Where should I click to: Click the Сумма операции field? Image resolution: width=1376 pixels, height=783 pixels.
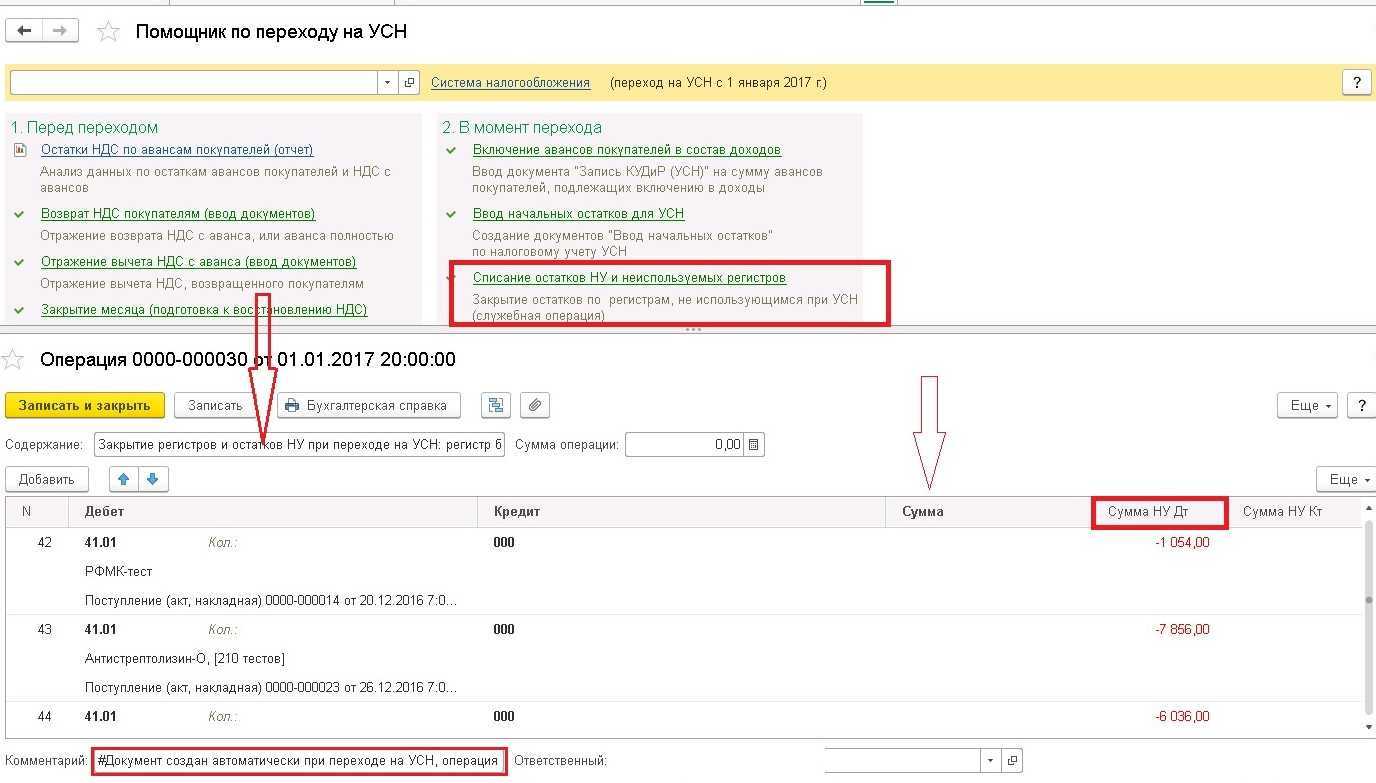point(685,444)
